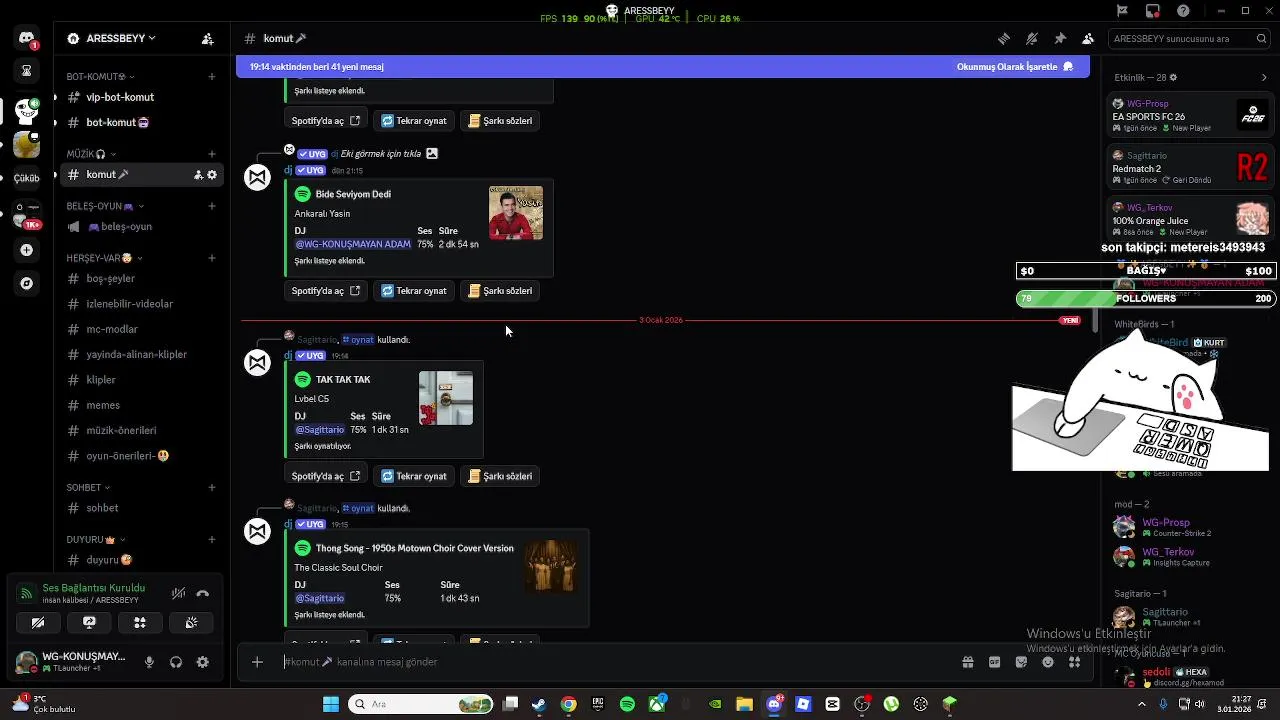The width and height of the screenshot is (1280, 720).
Task: Add channel to BOT-KOMUT category
Action: pos(212,77)
